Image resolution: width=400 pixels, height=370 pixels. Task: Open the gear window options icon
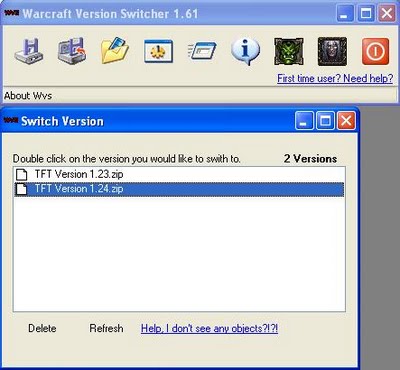(x=158, y=51)
